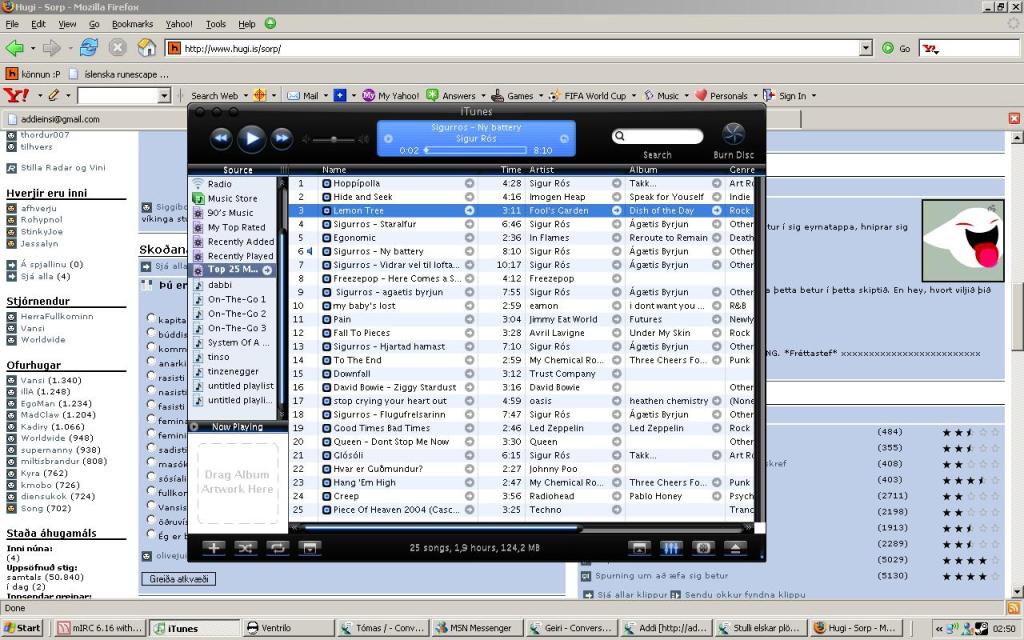Click the Yahoo Answers toolbar button
1024x640 pixels.
[451, 95]
